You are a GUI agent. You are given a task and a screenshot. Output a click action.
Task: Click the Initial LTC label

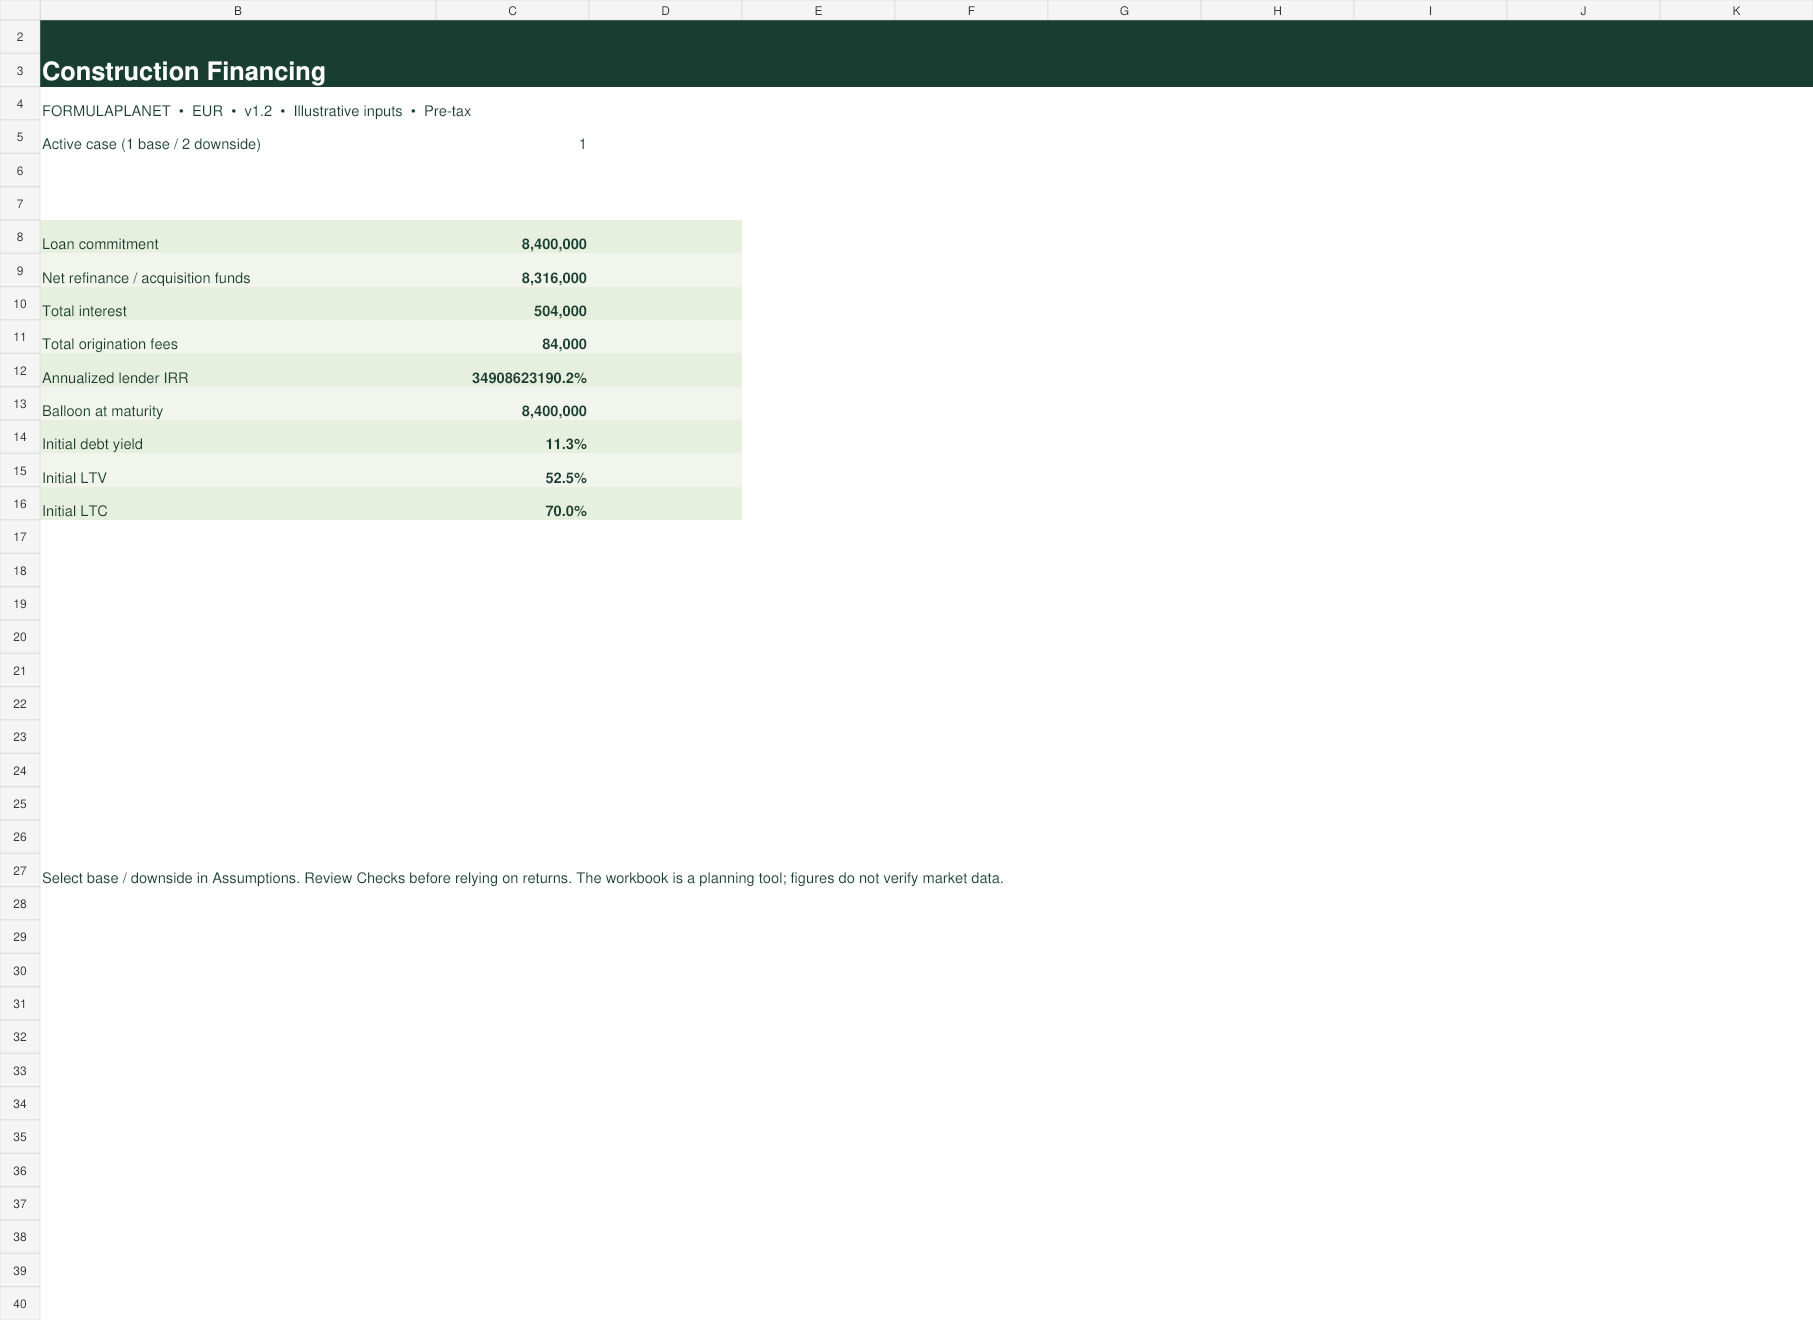[75, 511]
